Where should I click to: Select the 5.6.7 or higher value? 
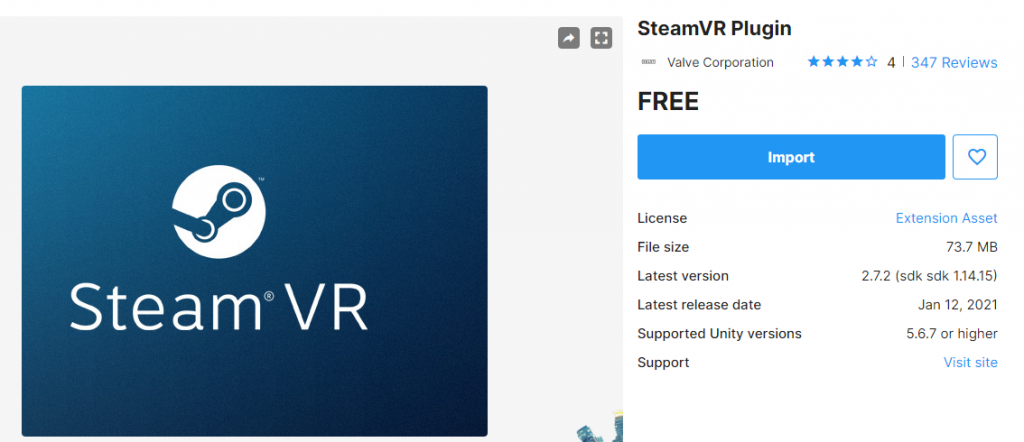coord(952,334)
